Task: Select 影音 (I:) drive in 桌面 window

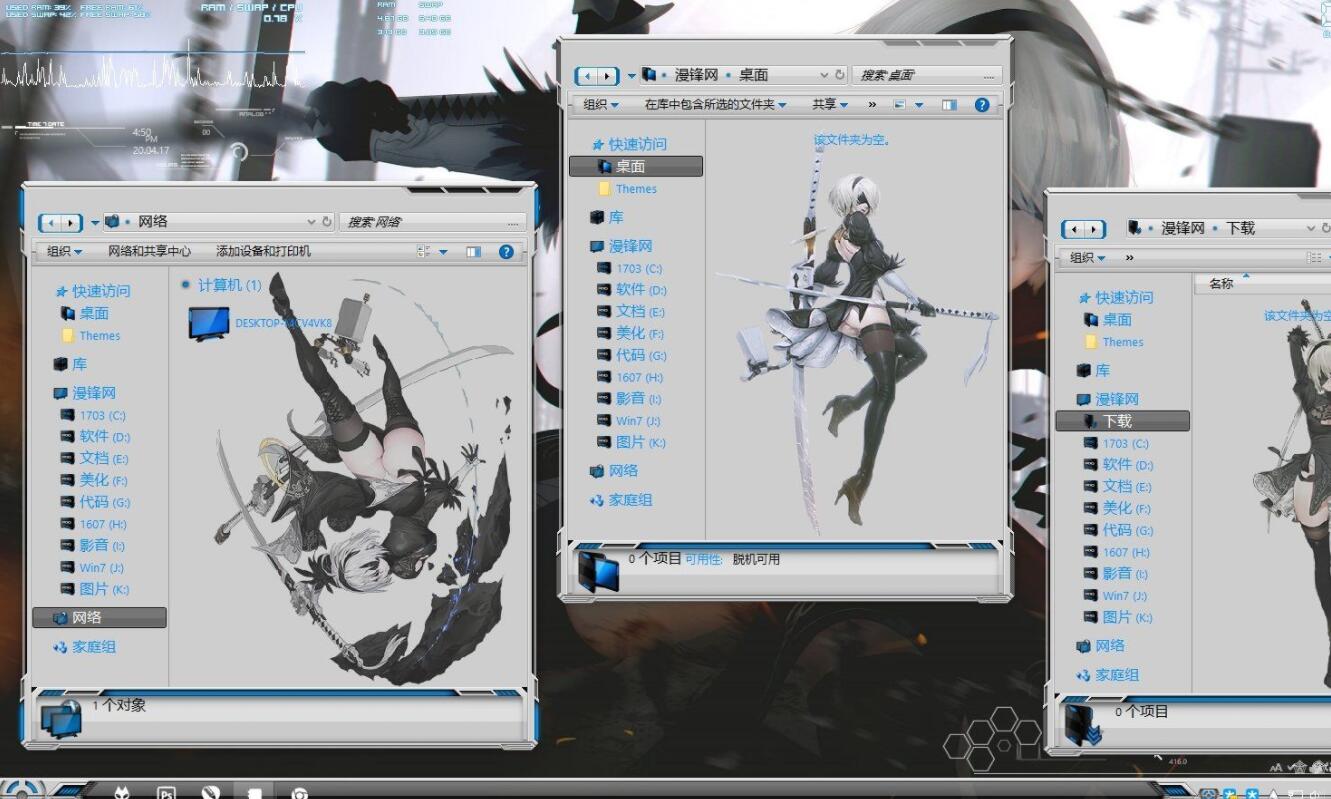Action: 629,399
